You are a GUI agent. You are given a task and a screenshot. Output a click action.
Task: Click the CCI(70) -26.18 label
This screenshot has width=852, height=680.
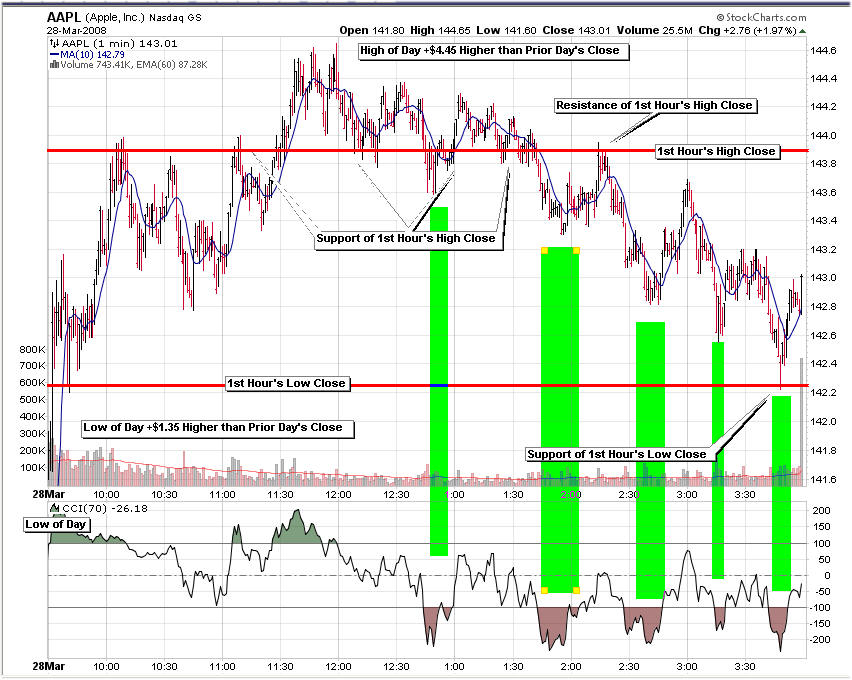click(x=105, y=509)
